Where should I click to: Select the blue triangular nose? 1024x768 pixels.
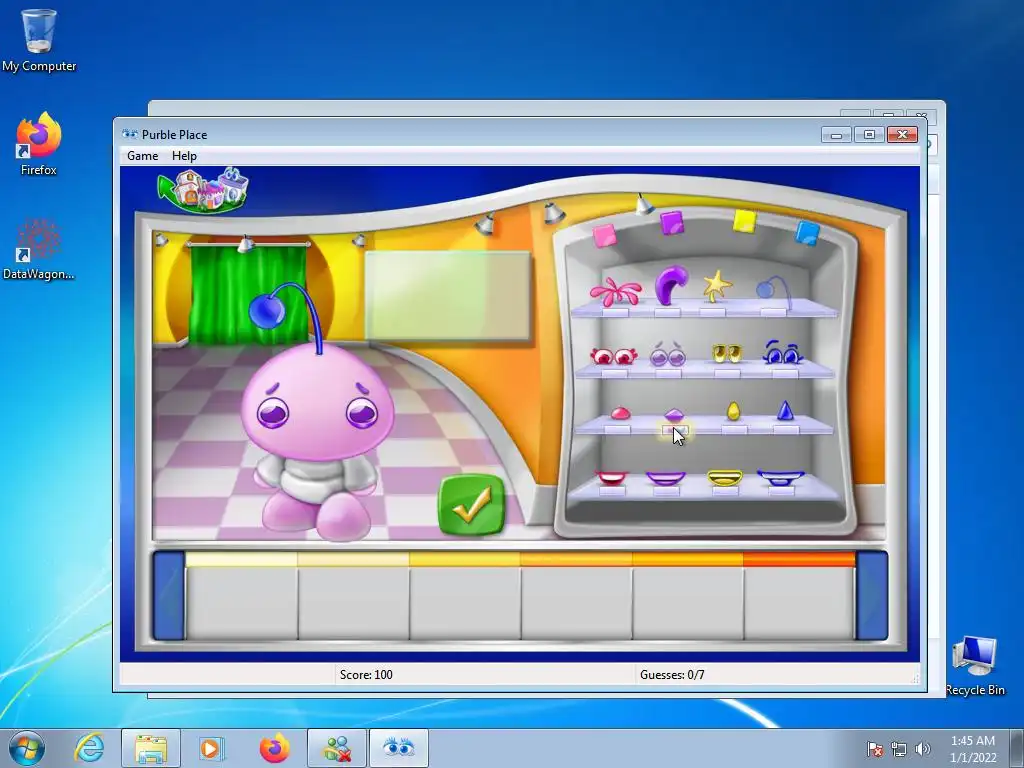point(785,410)
